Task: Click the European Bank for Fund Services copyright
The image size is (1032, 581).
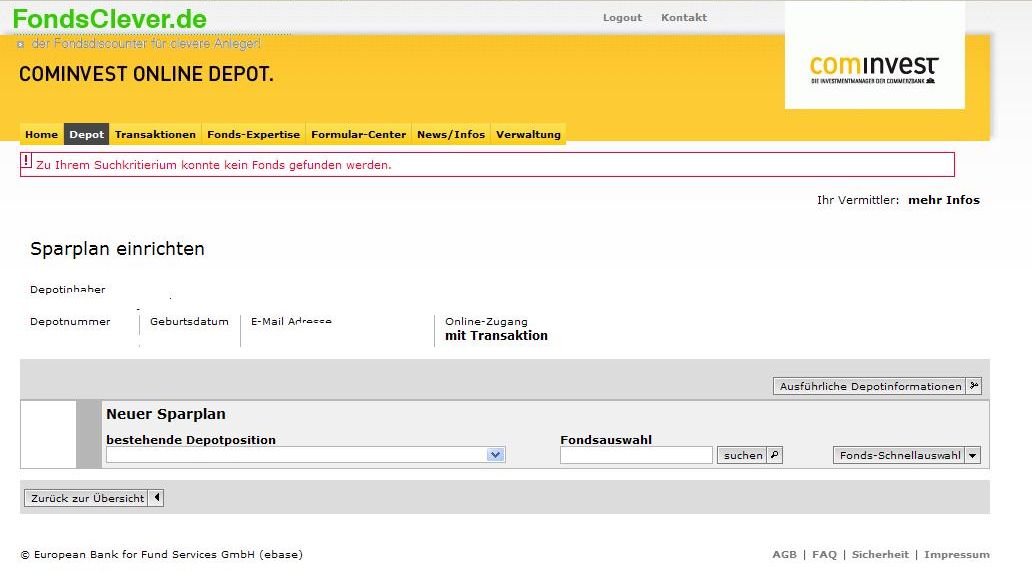Action: coord(162,555)
